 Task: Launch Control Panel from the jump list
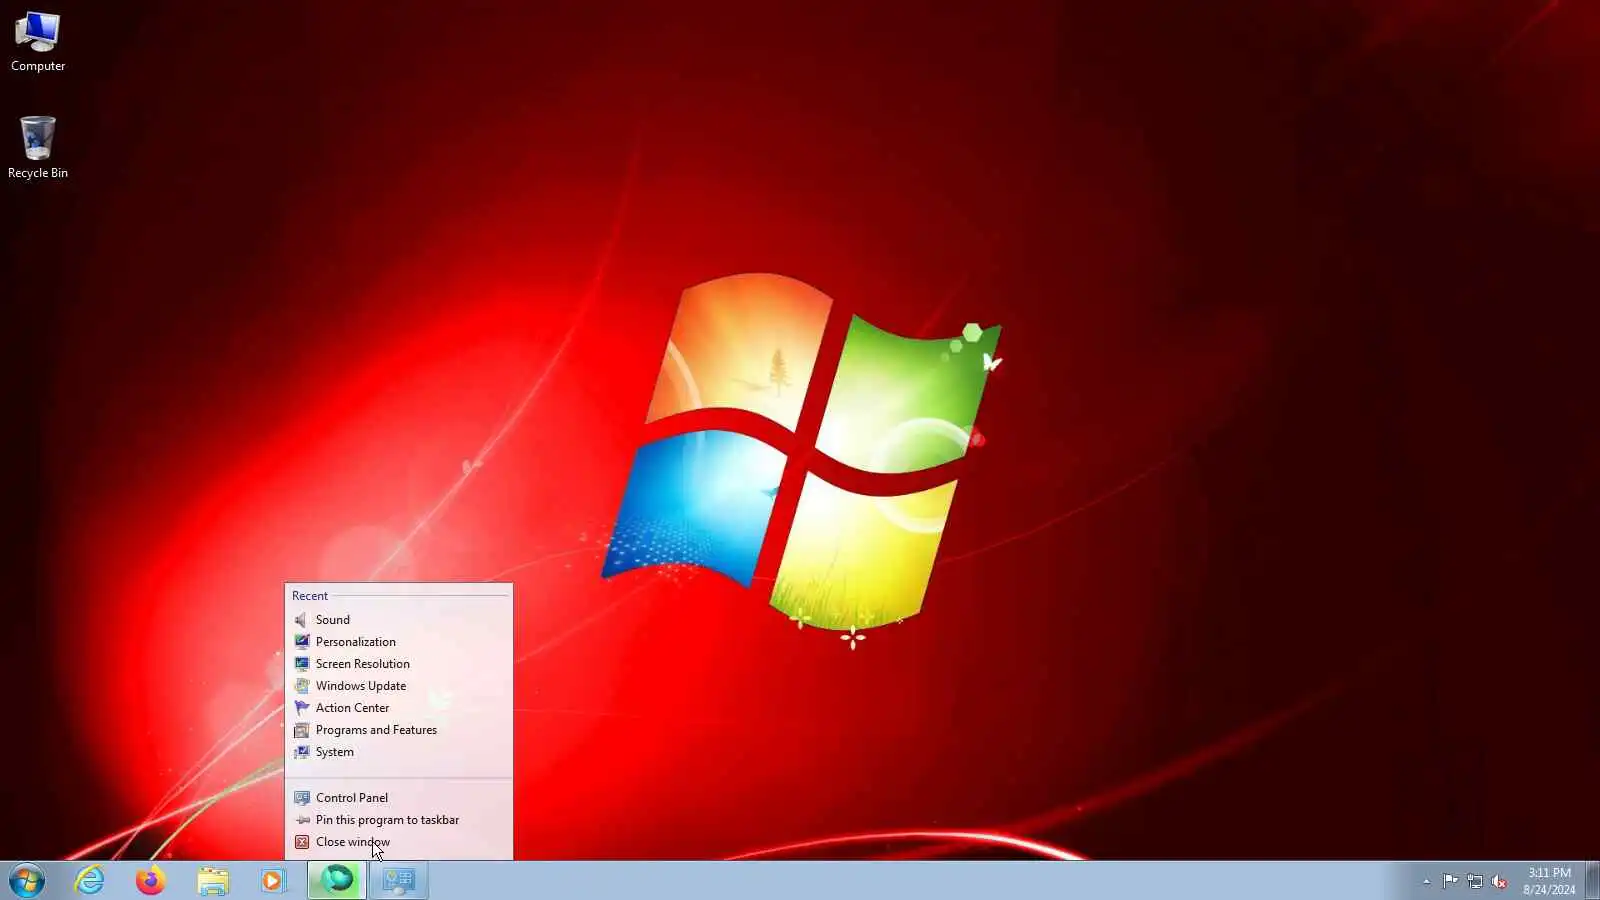pyautogui.click(x=399, y=798)
